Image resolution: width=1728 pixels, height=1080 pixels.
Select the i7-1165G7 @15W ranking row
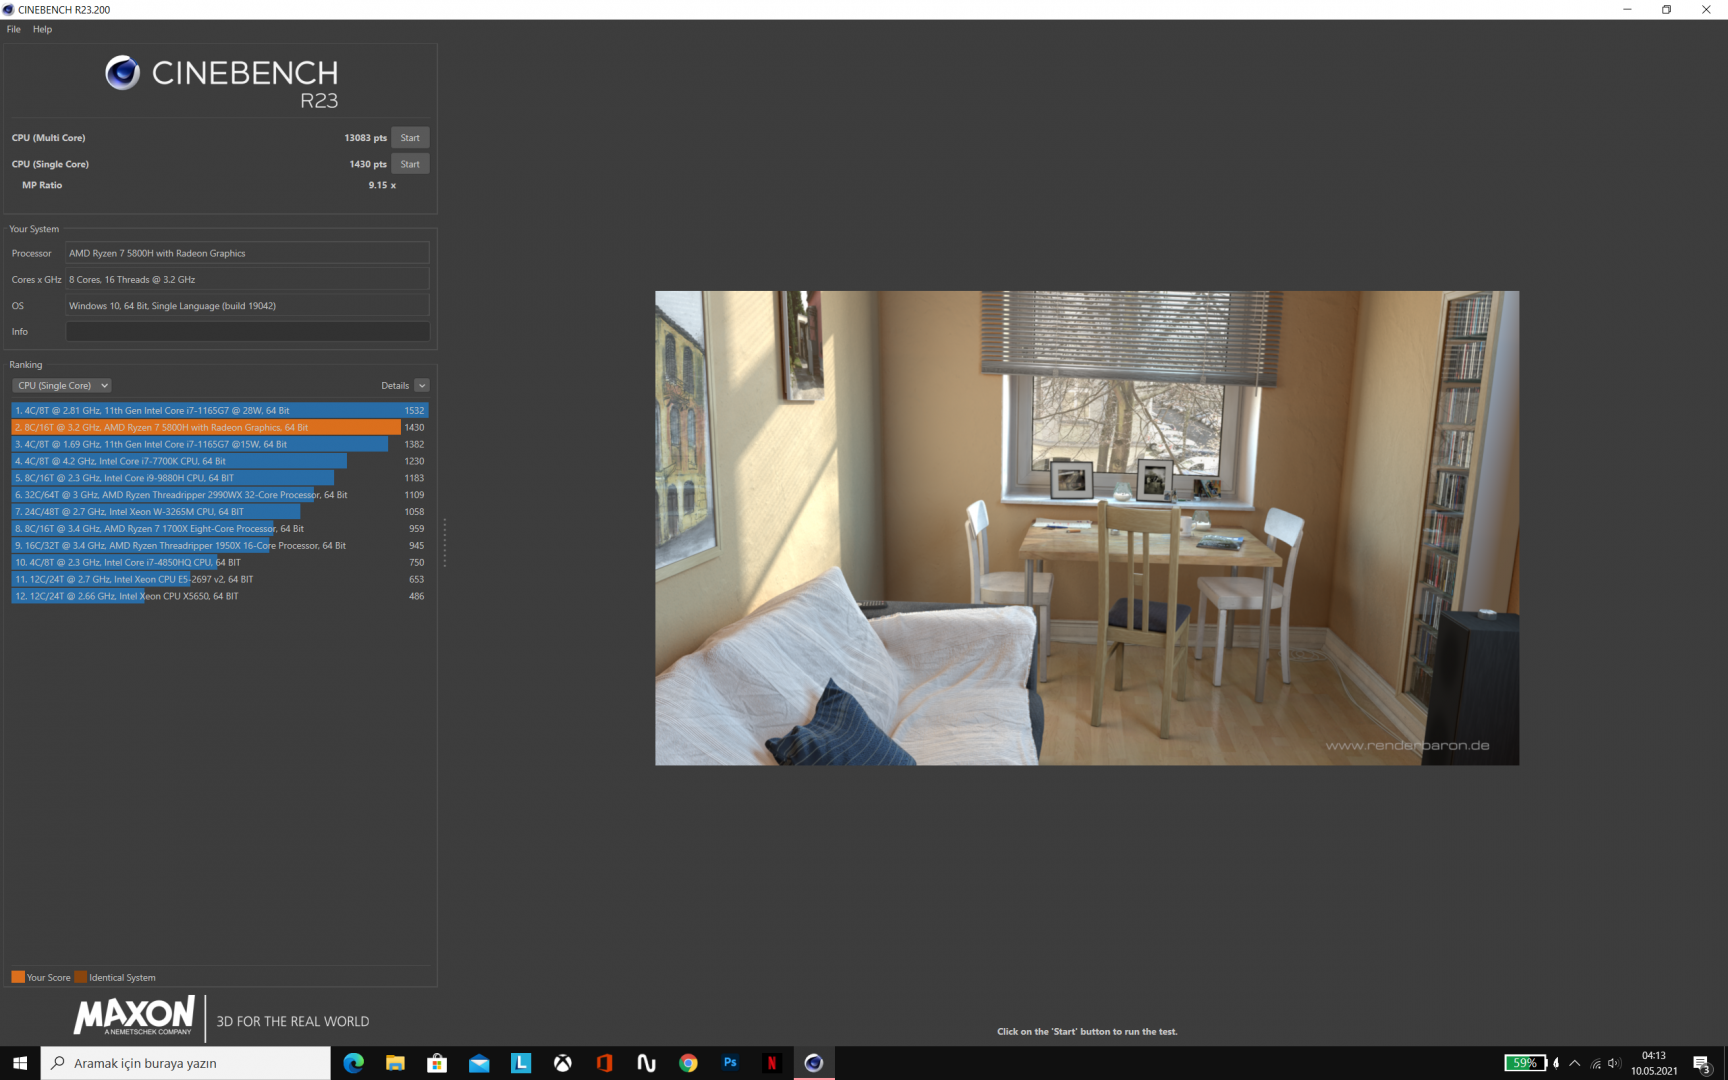220,444
